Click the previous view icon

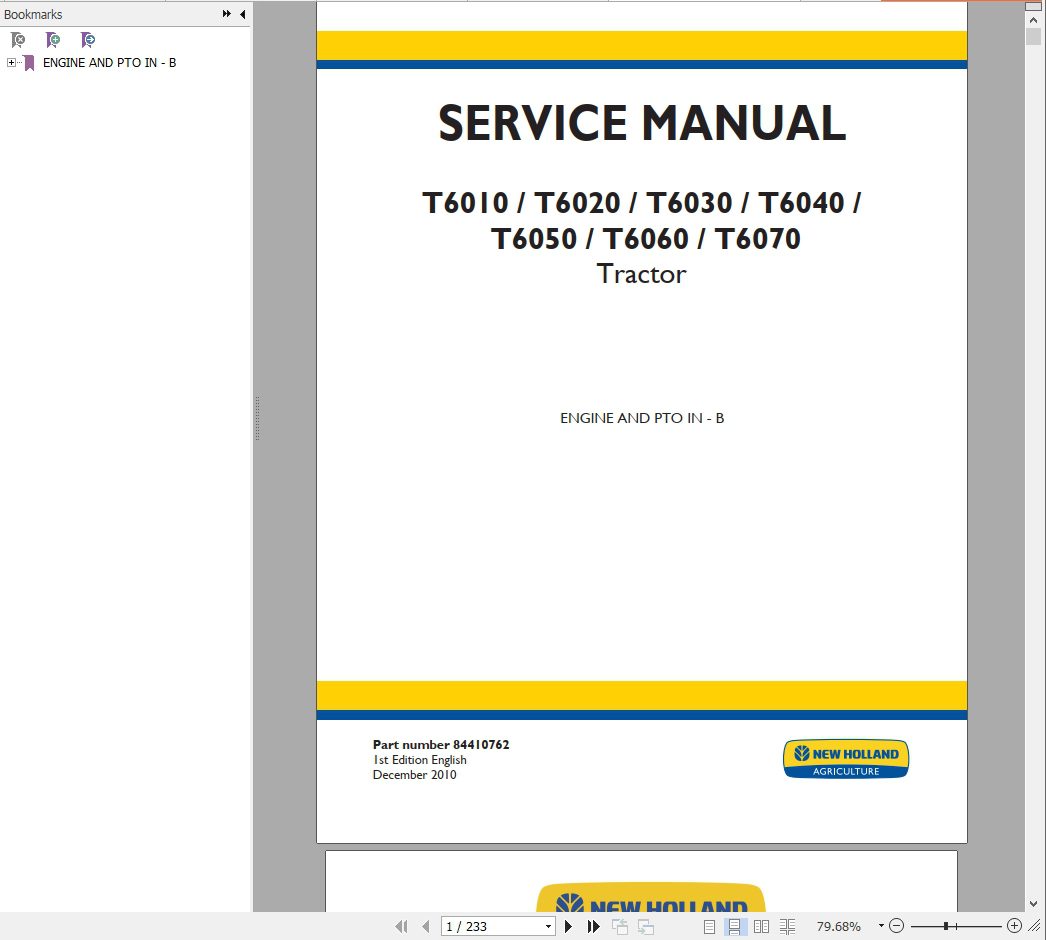click(x=620, y=927)
